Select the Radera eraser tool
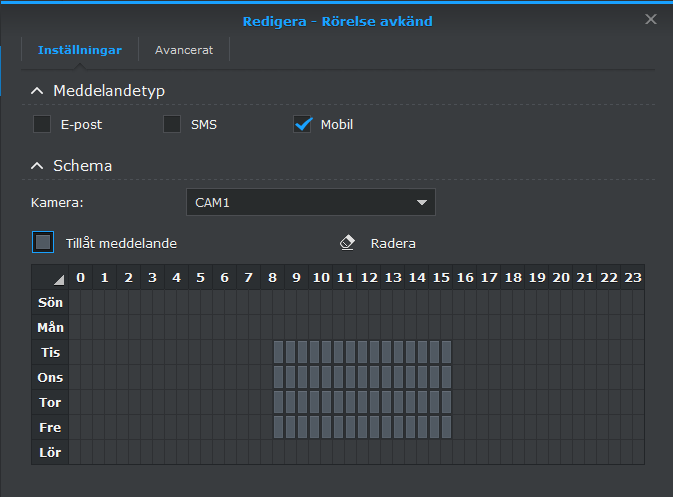The height and width of the screenshot is (497, 673). [378, 243]
